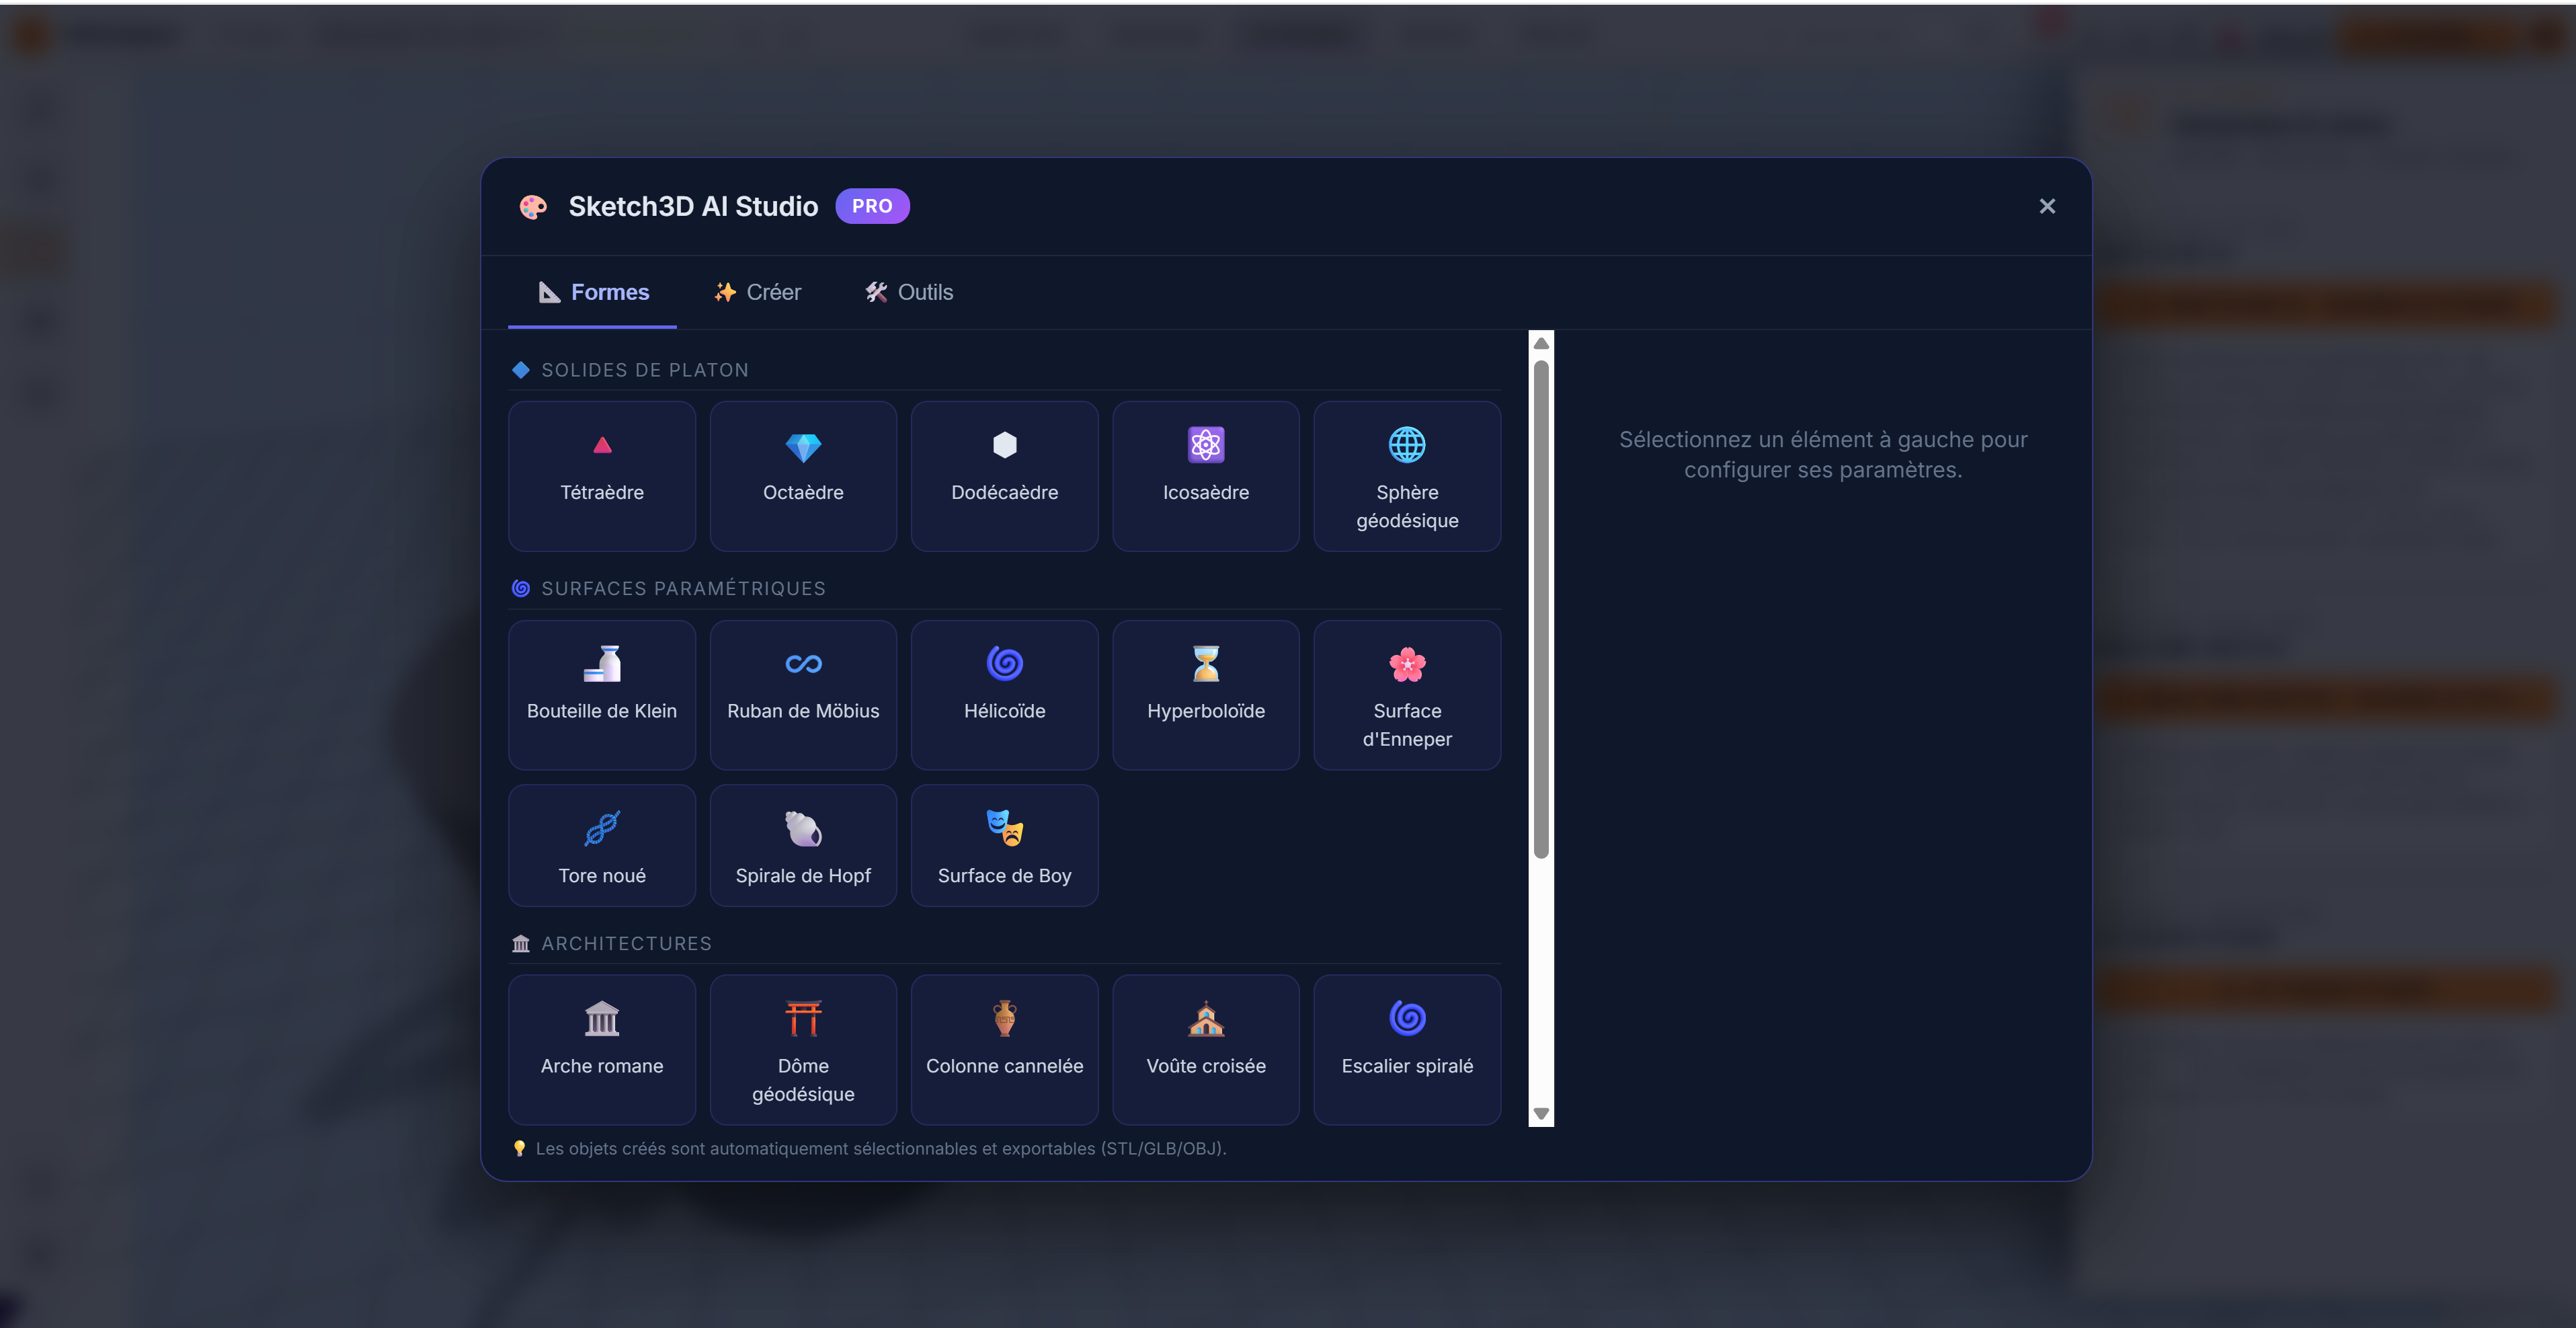Click the Escalier spiralé label
The image size is (2576, 1328).
click(1407, 1066)
